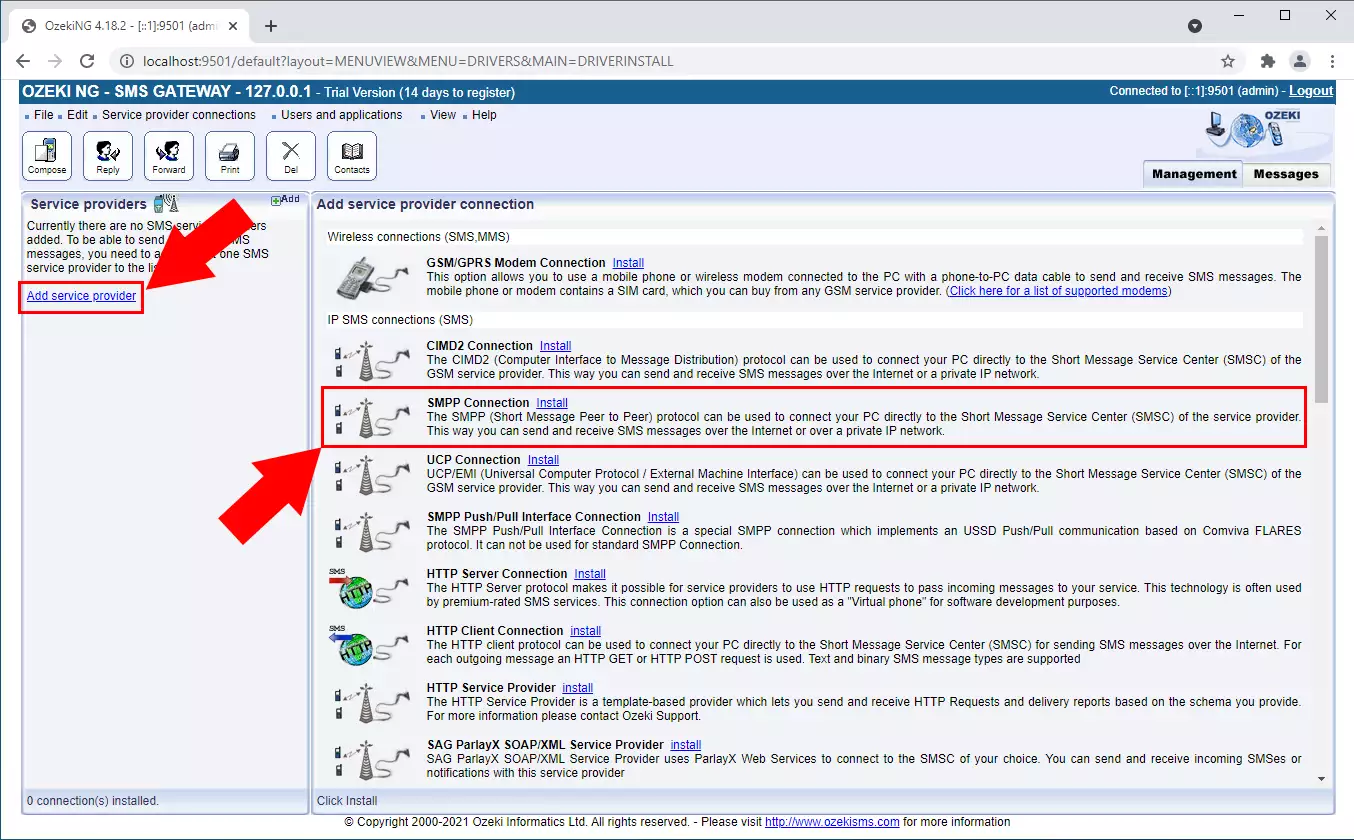Open the Chrome profile avatar
Screen dimensions: 1354x840
pyautogui.click(x=1299, y=61)
